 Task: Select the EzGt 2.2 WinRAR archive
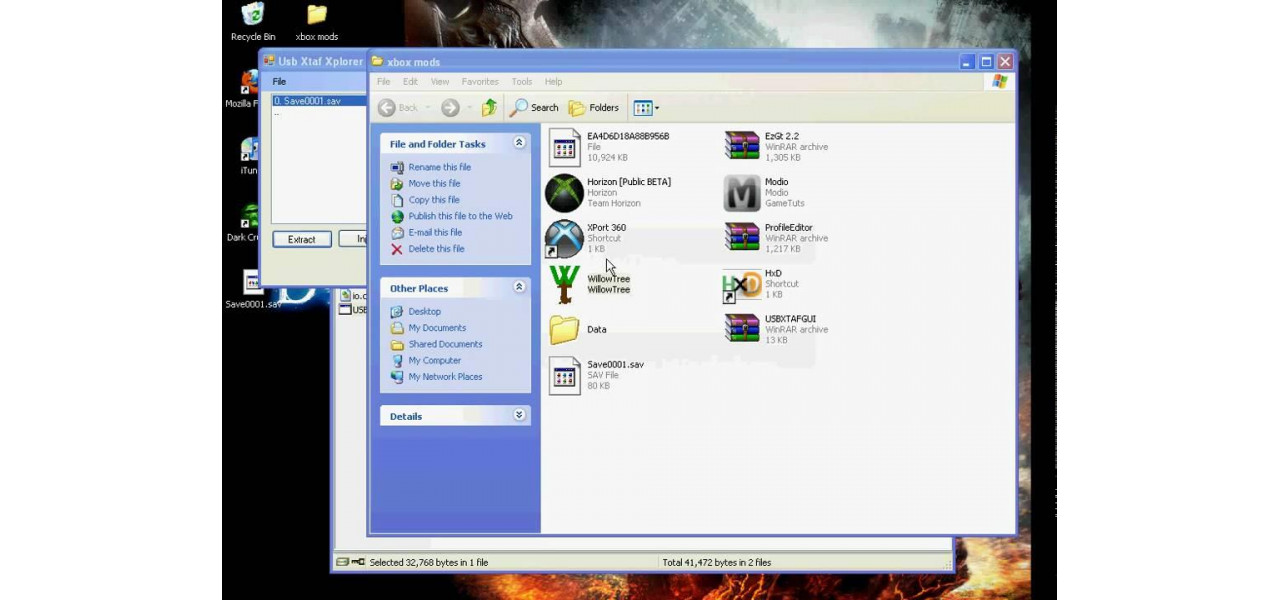click(x=742, y=147)
